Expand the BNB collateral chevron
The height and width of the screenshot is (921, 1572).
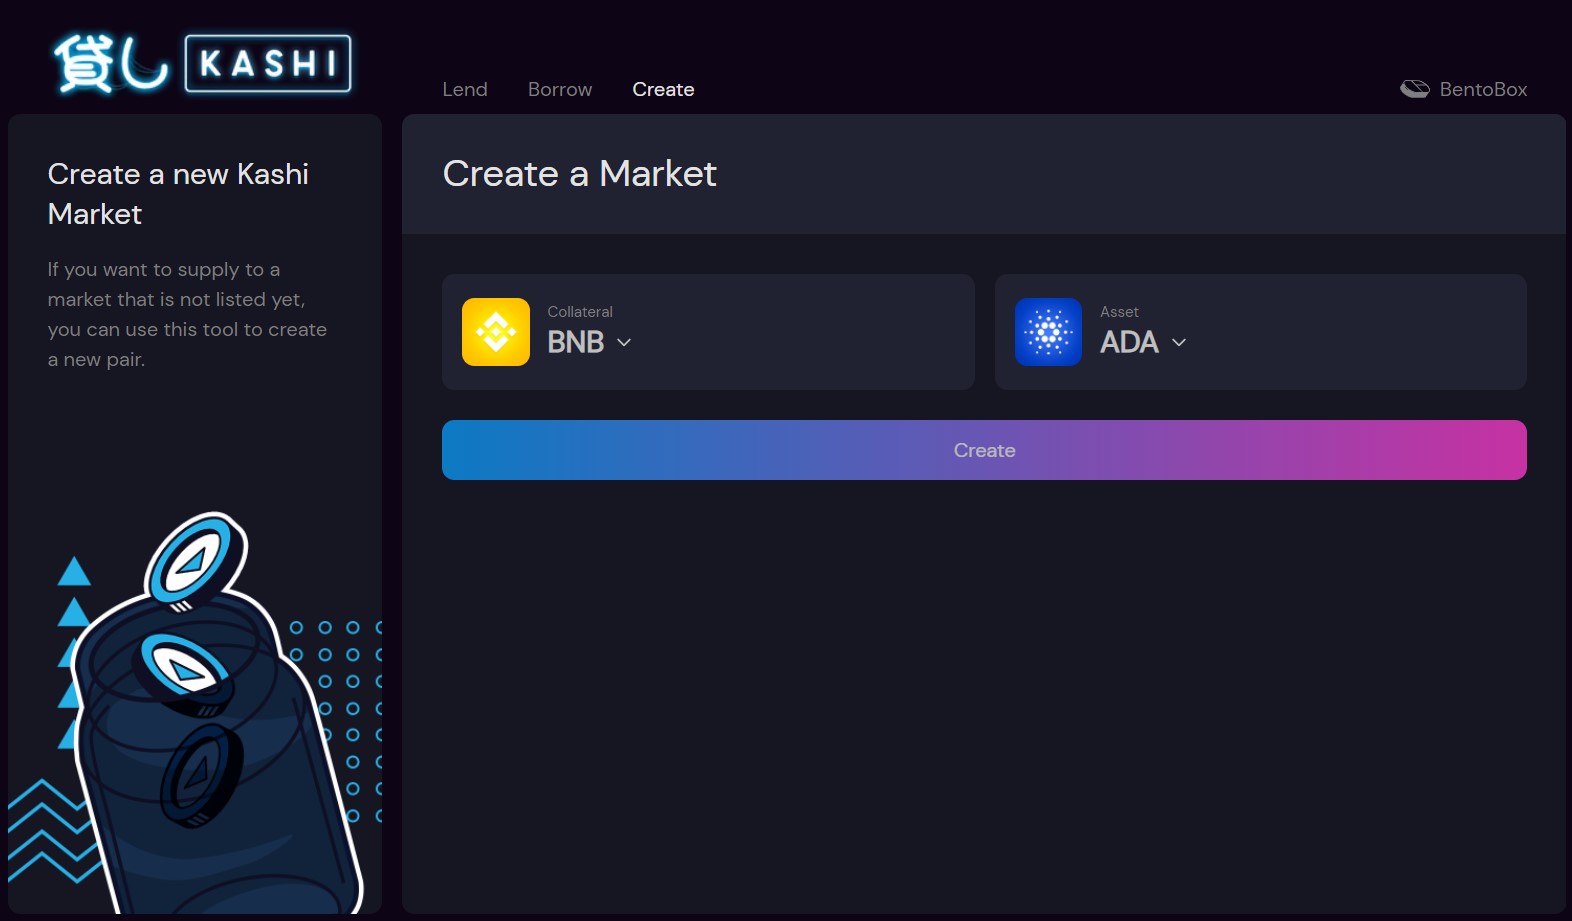pos(624,342)
